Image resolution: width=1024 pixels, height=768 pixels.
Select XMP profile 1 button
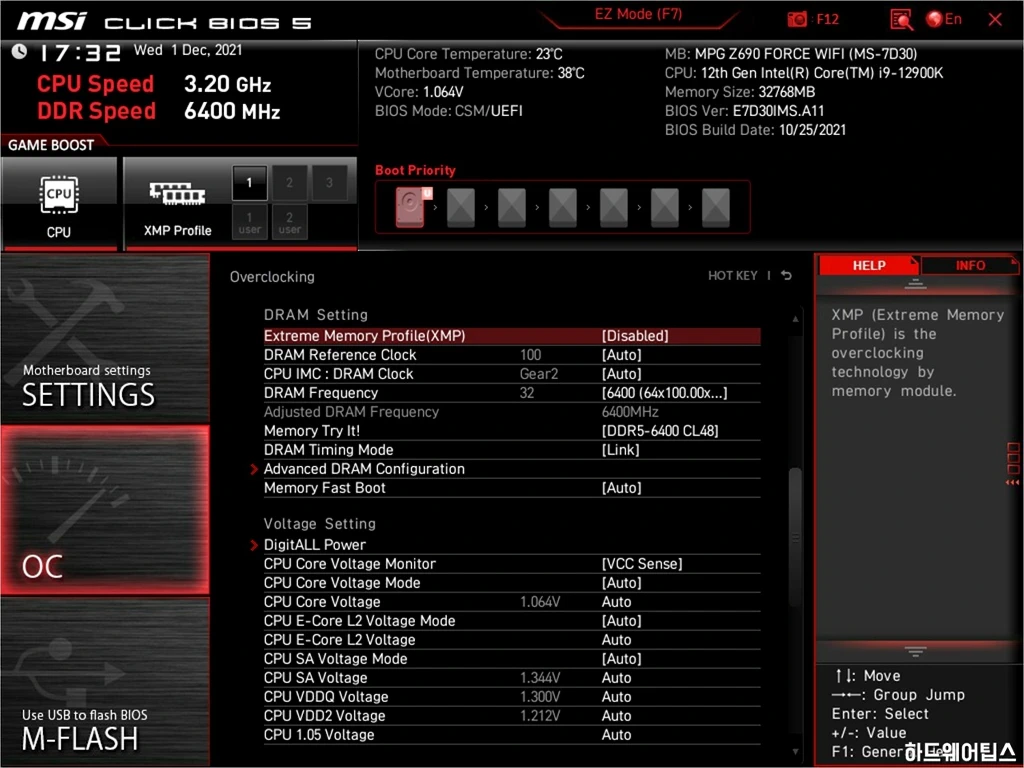click(249, 183)
